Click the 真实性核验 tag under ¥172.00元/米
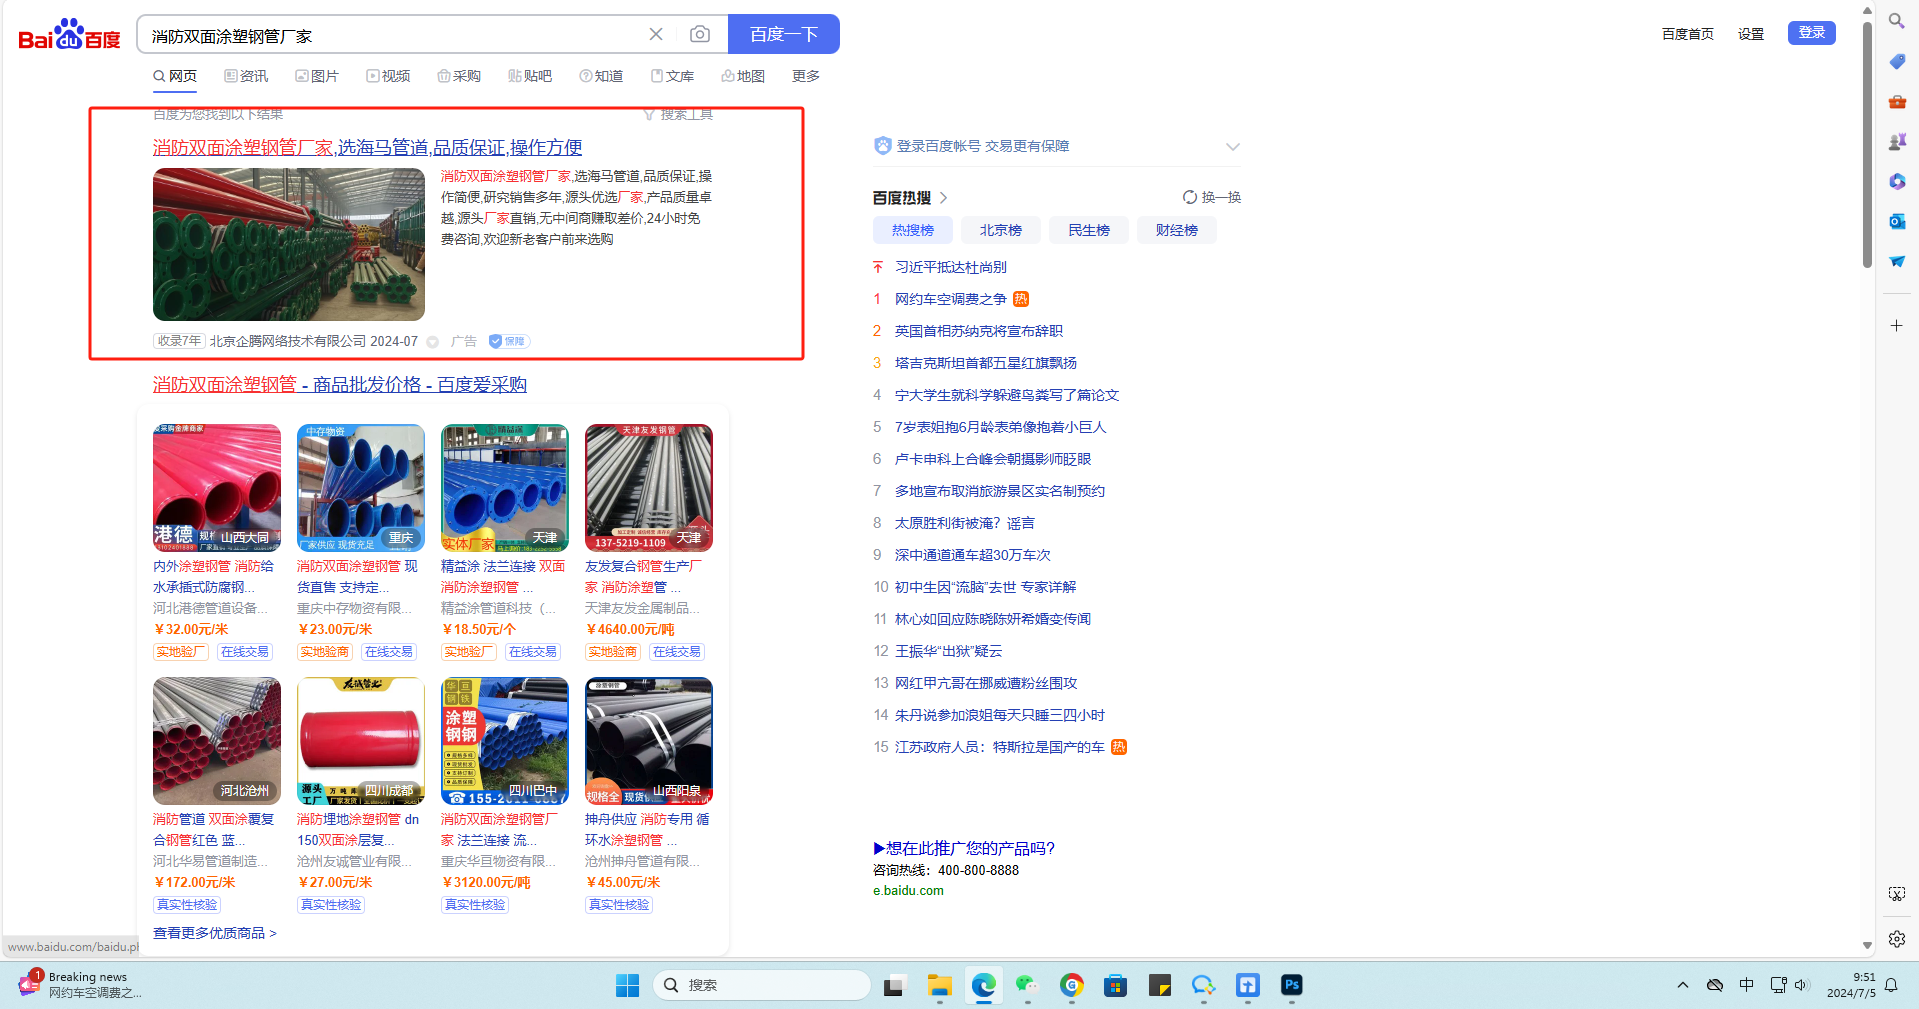This screenshot has height=1009, width=1919. click(x=187, y=905)
